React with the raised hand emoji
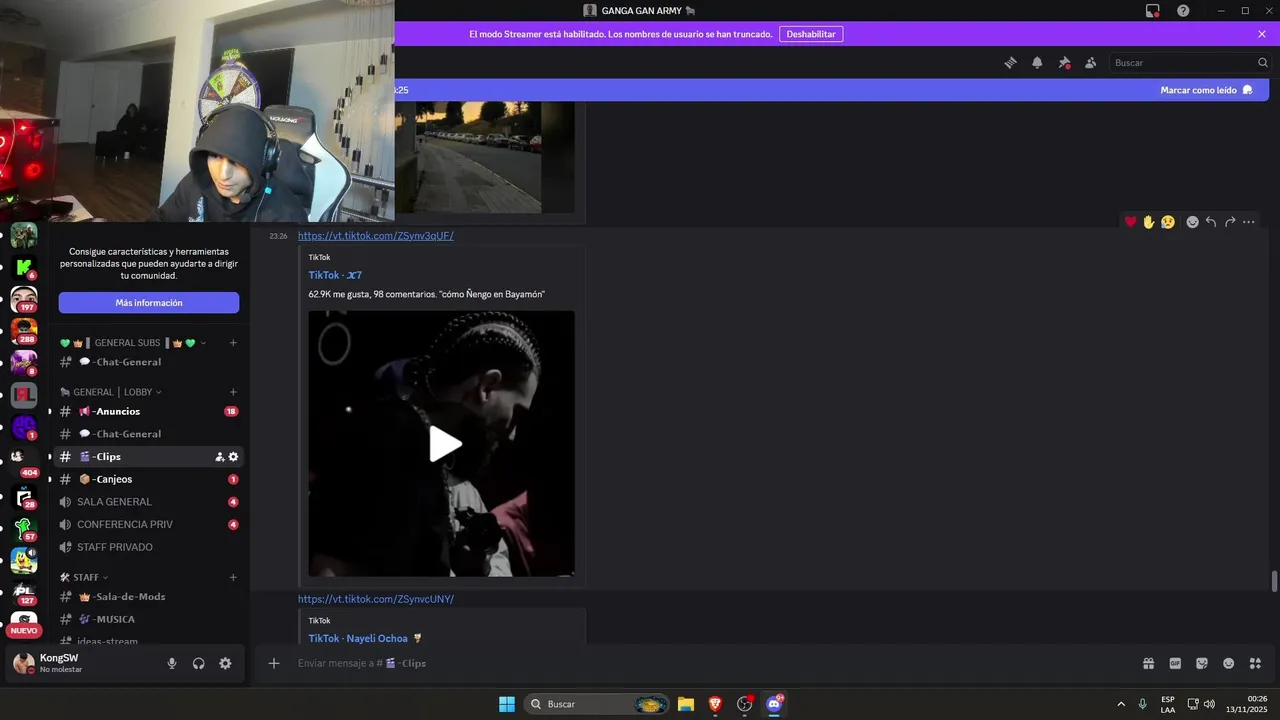 (1149, 222)
